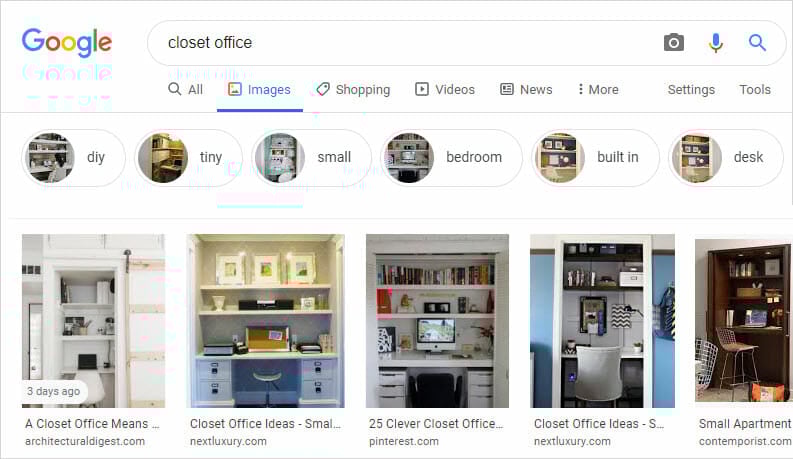The width and height of the screenshot is (793, 459).
Task: Open the Settings menu
Action: [691, 89]
